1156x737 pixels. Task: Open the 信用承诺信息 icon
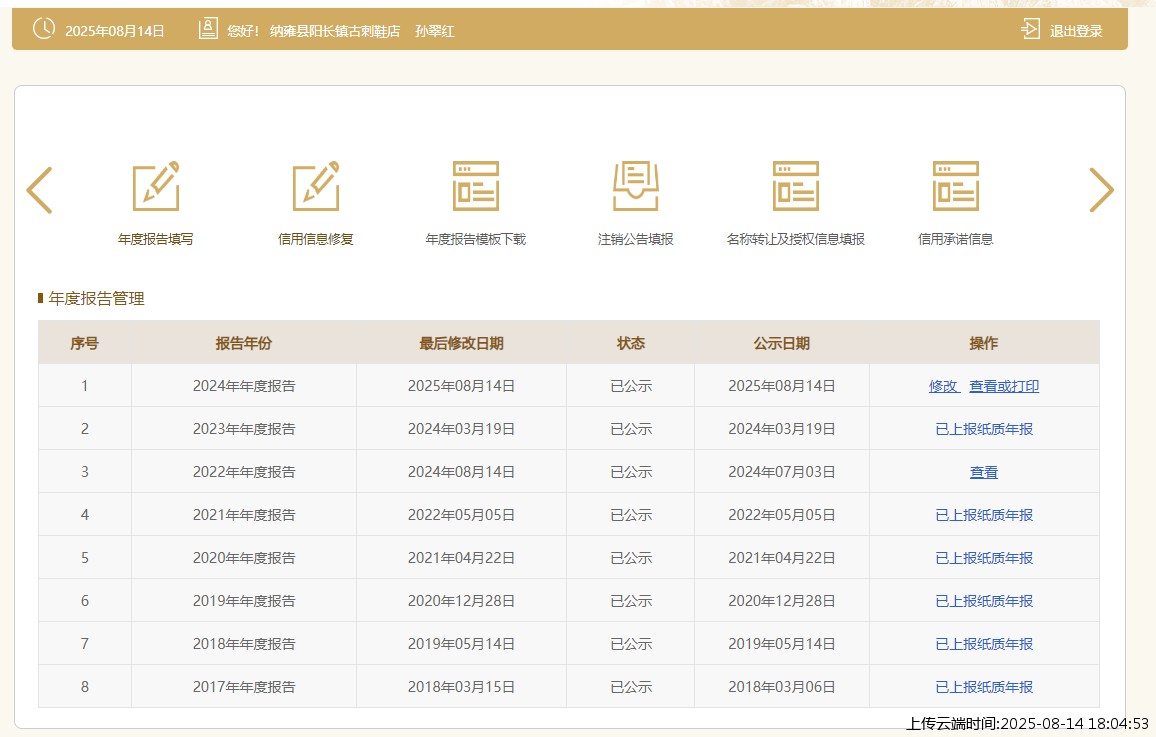955,186
